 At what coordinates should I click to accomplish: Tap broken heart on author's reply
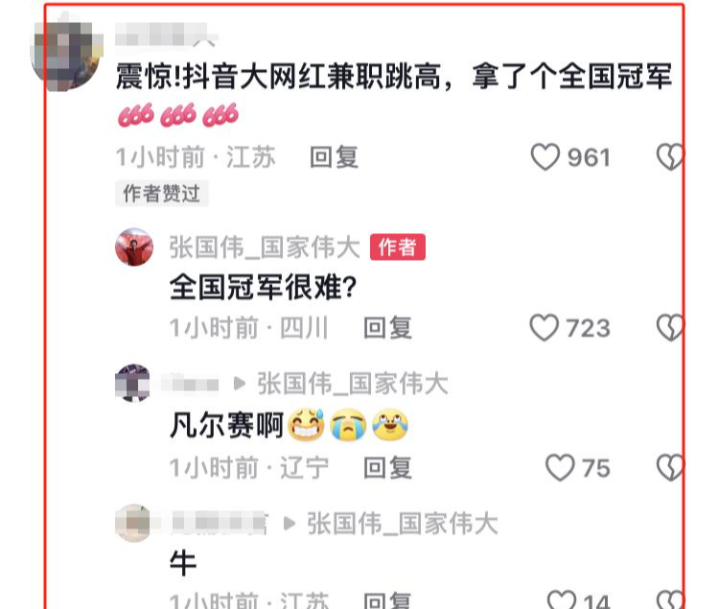670,328
